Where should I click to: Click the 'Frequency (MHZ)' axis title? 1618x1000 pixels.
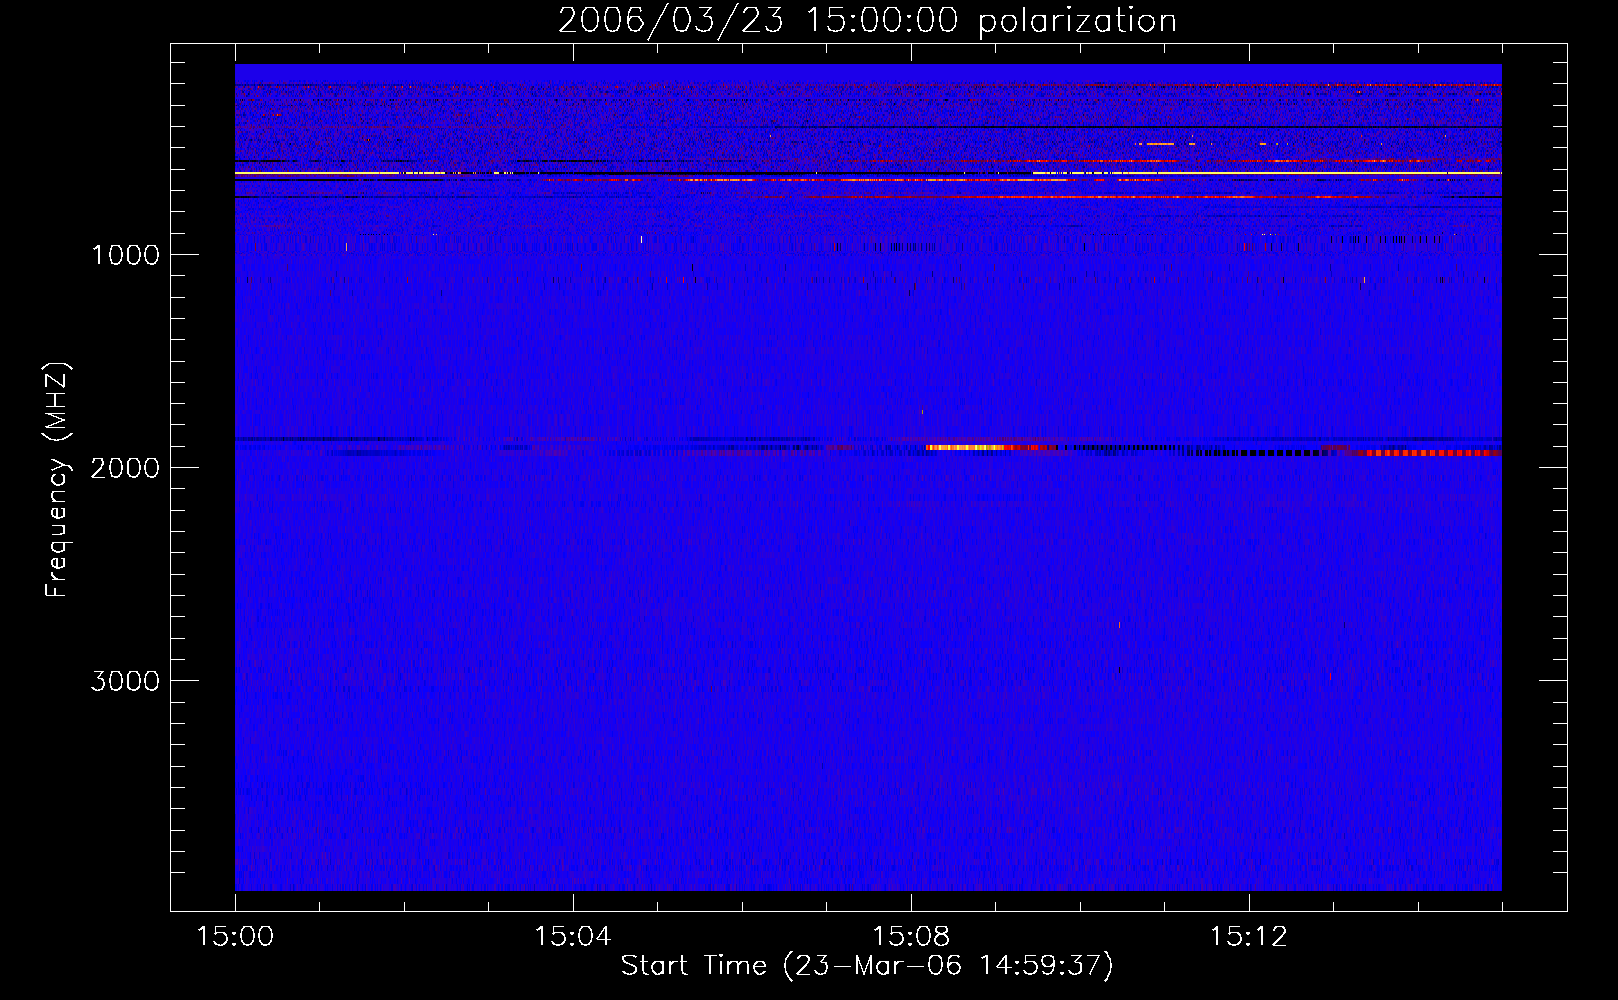(57, 480)
